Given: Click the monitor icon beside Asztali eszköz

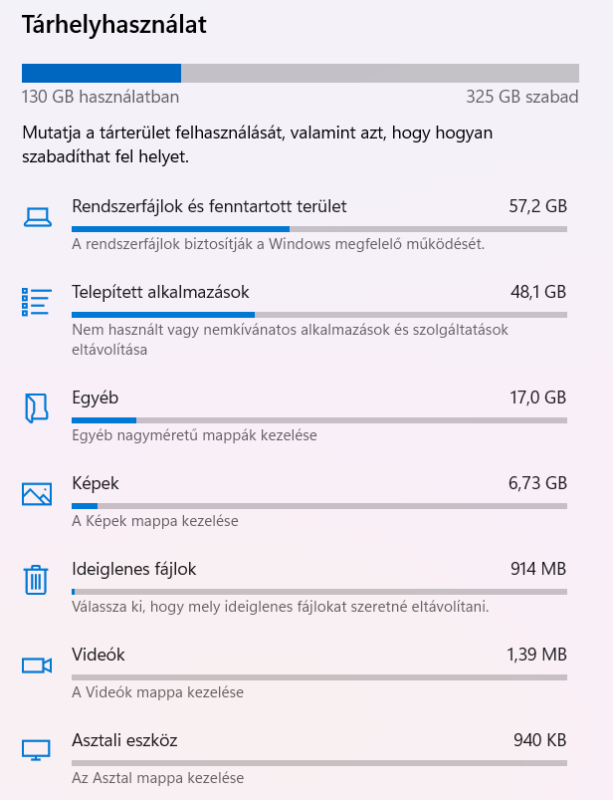Looking at the screenshot, I should 36,750.
